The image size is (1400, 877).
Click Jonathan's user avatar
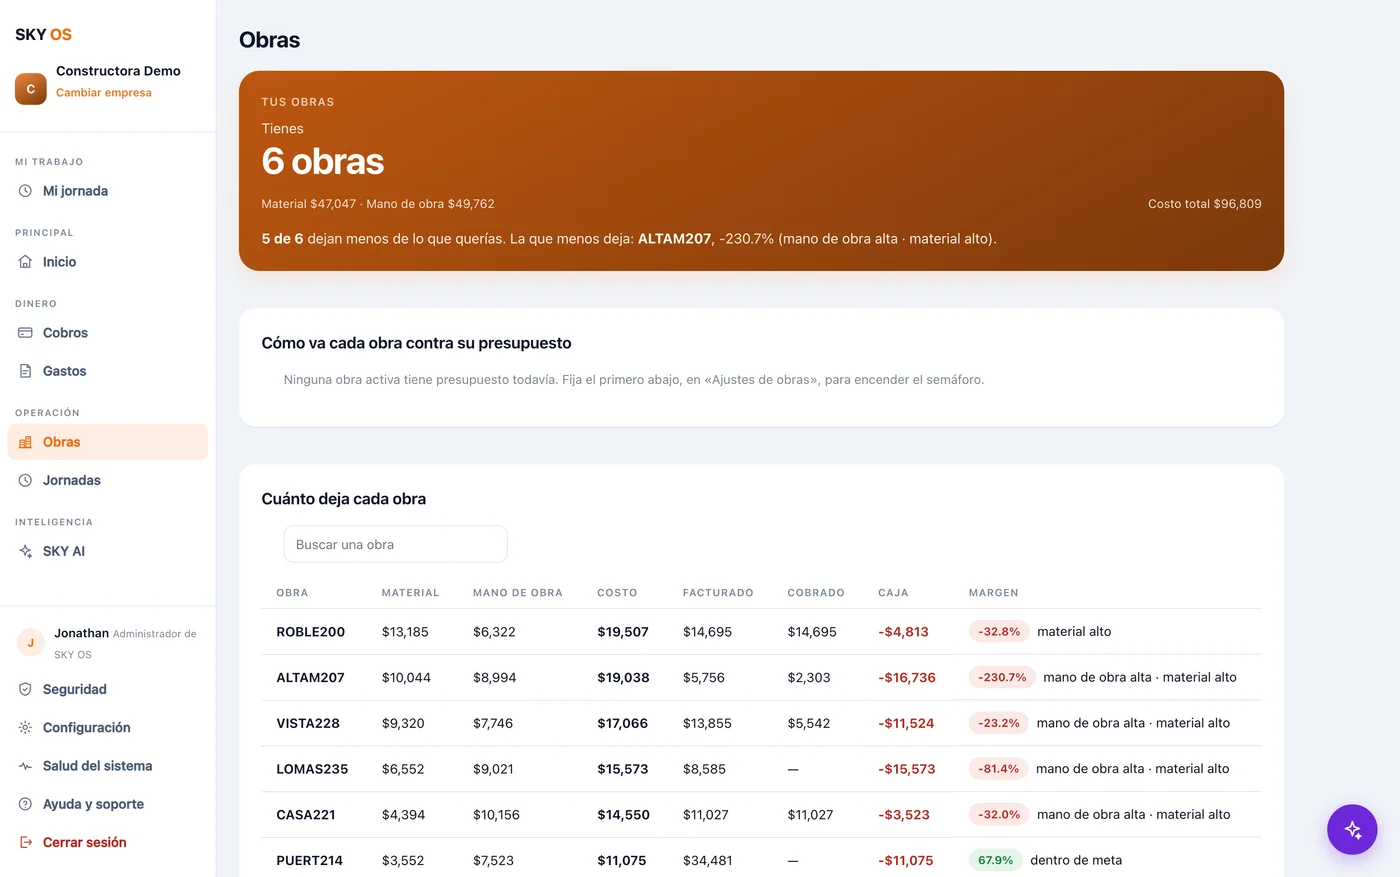tap(30, 643)
